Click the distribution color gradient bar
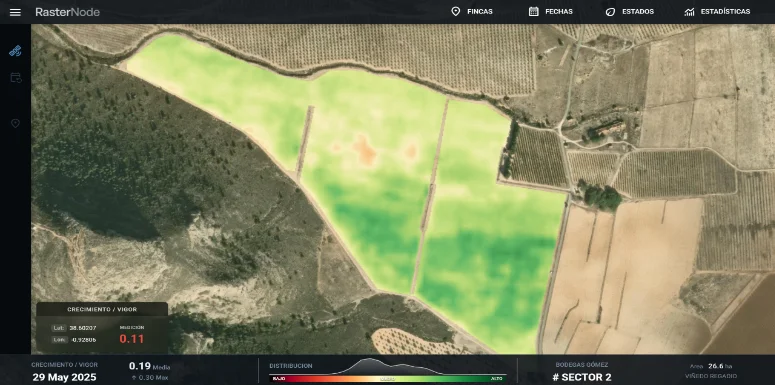This screenshot has height=385, width=775. click(388, 379)
